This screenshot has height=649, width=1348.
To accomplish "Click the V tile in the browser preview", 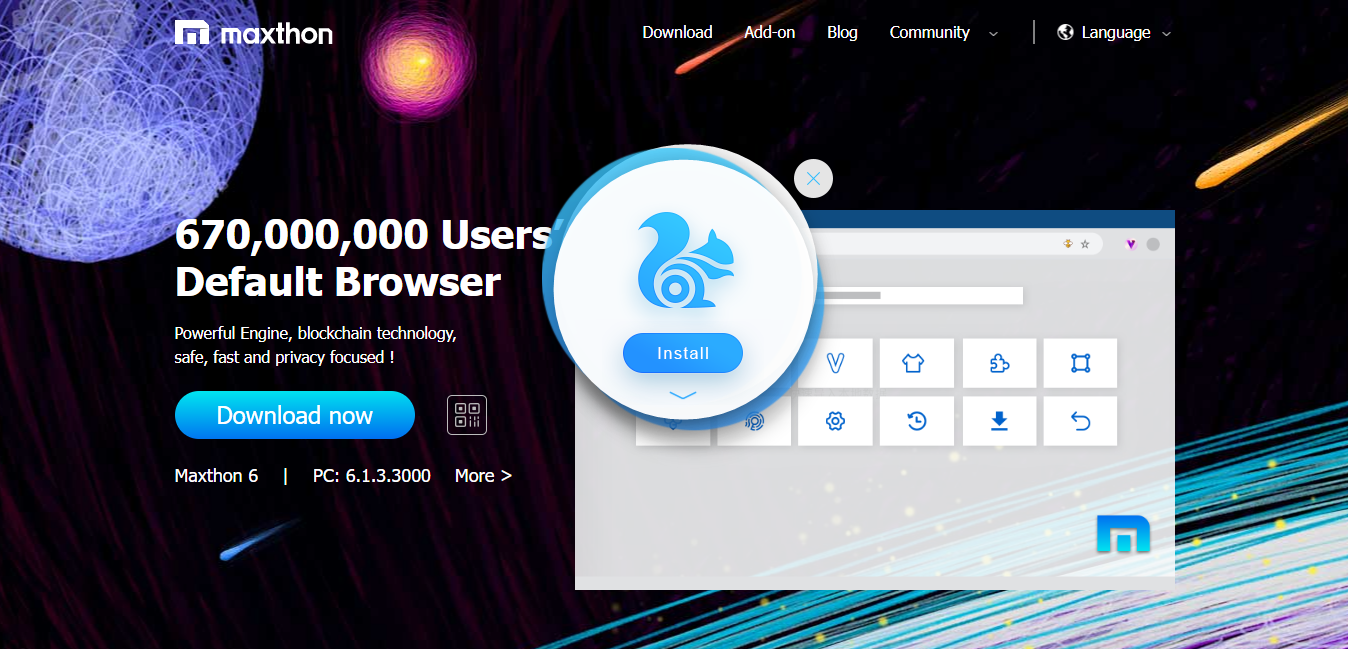I will click(835, 363).
